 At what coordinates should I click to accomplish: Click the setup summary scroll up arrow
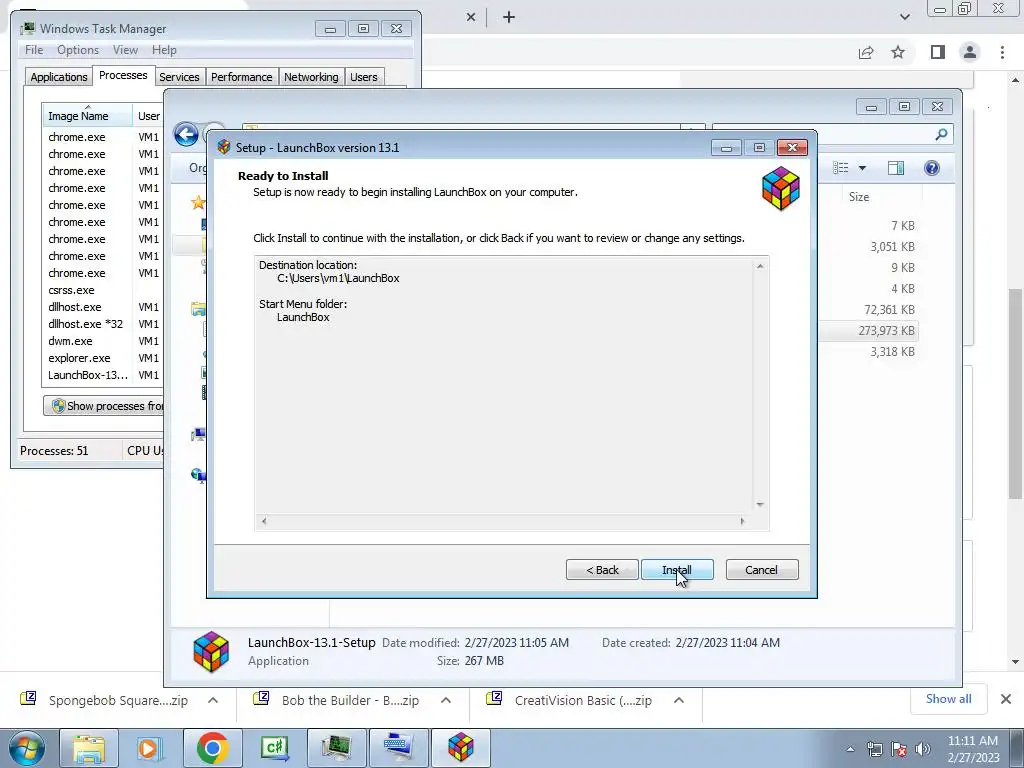(x=760, y=266)
